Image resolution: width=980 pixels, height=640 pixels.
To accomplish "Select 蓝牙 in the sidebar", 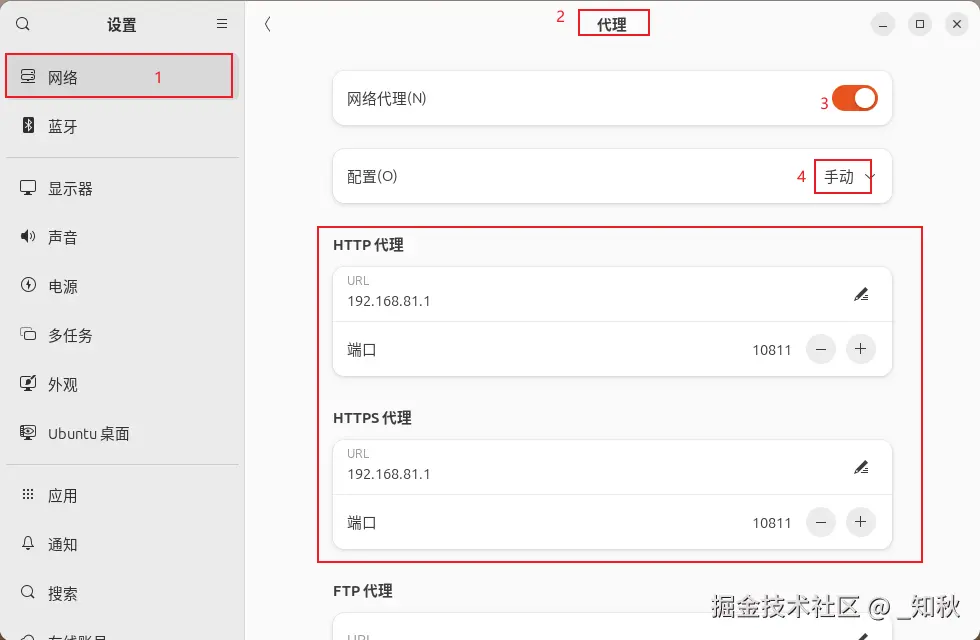I will (122, 126).
